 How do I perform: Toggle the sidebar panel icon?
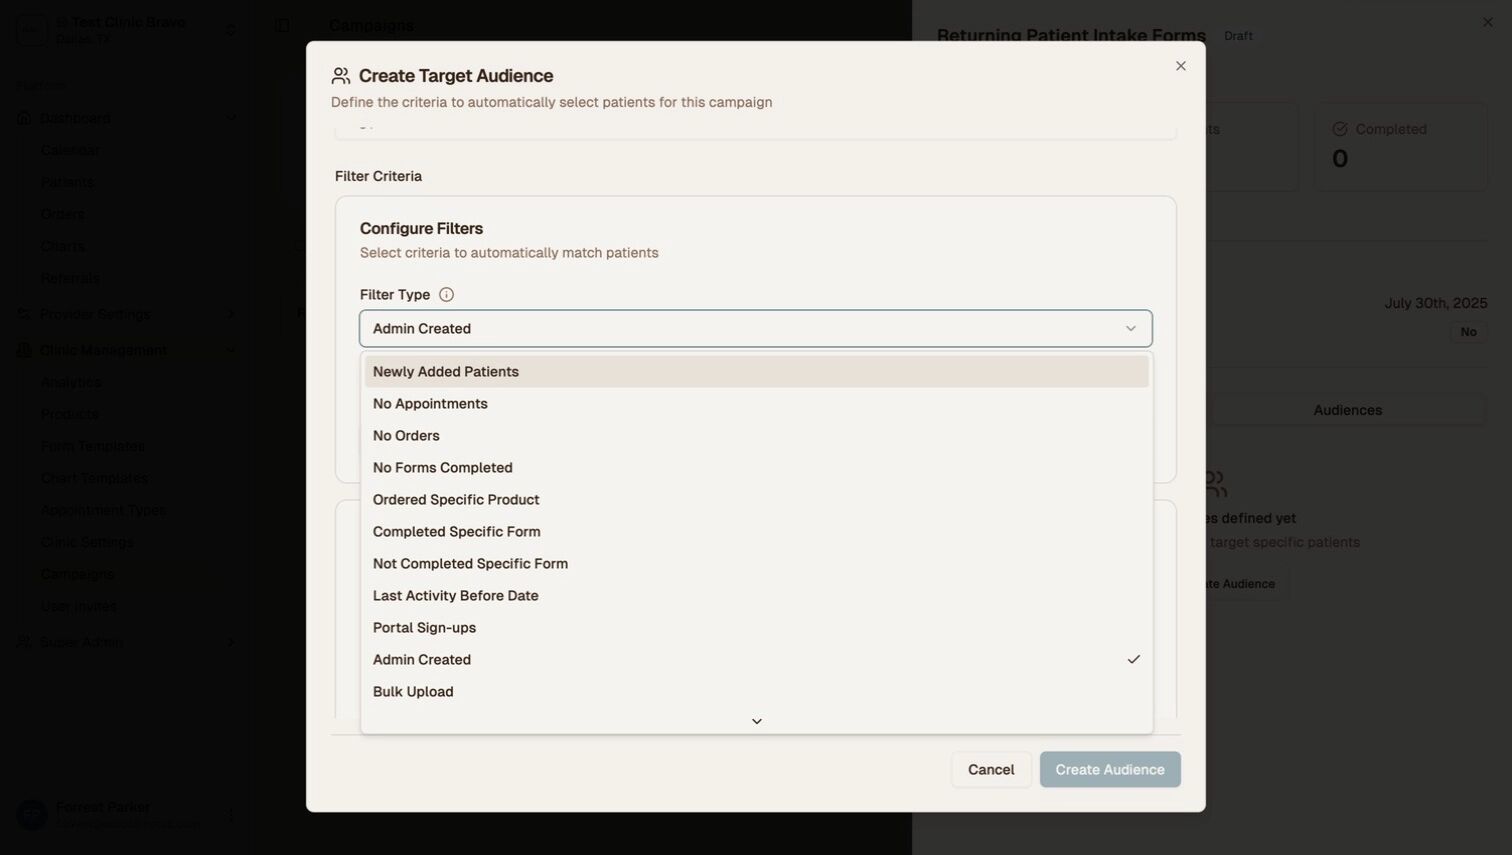(282, 25)
